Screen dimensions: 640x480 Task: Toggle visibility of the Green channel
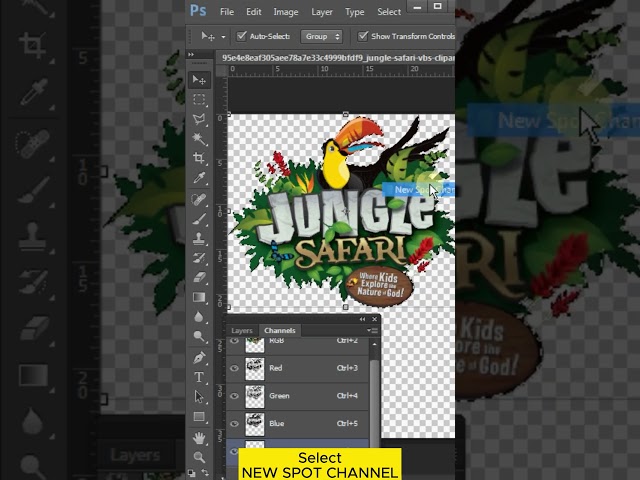pos(234,396)
